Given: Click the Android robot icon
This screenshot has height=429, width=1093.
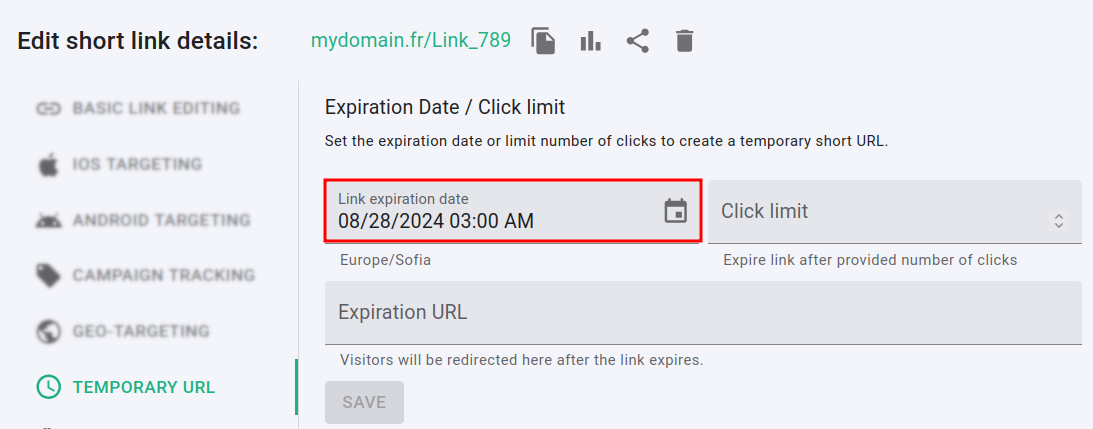Looking at the screenshot, I should pyautogui.click(x=48, y=220).
